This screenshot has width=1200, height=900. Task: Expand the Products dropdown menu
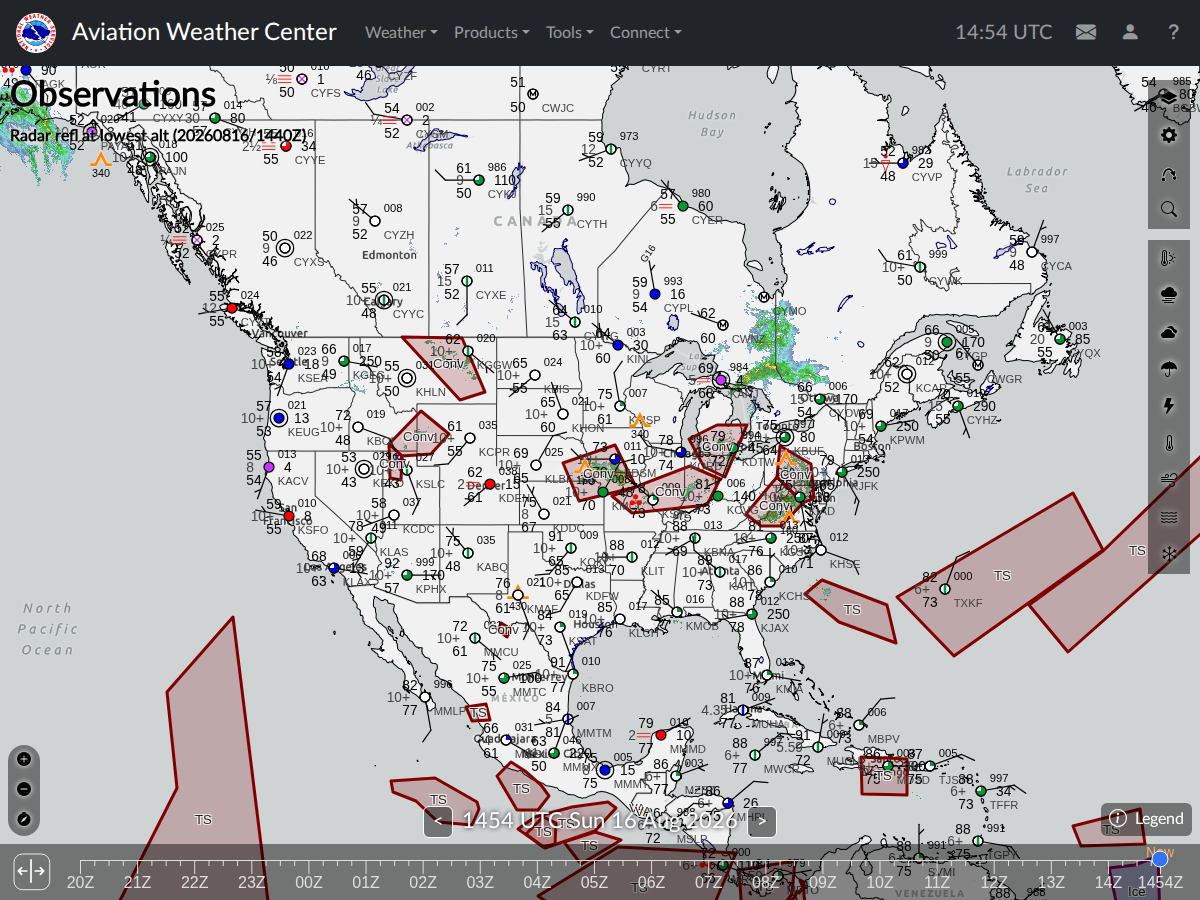click(491, 32)
